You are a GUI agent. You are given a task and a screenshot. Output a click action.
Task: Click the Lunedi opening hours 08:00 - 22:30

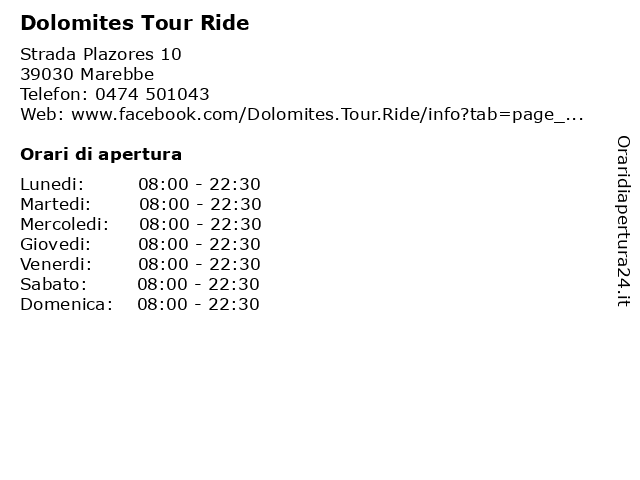click(x=199, y=184)
